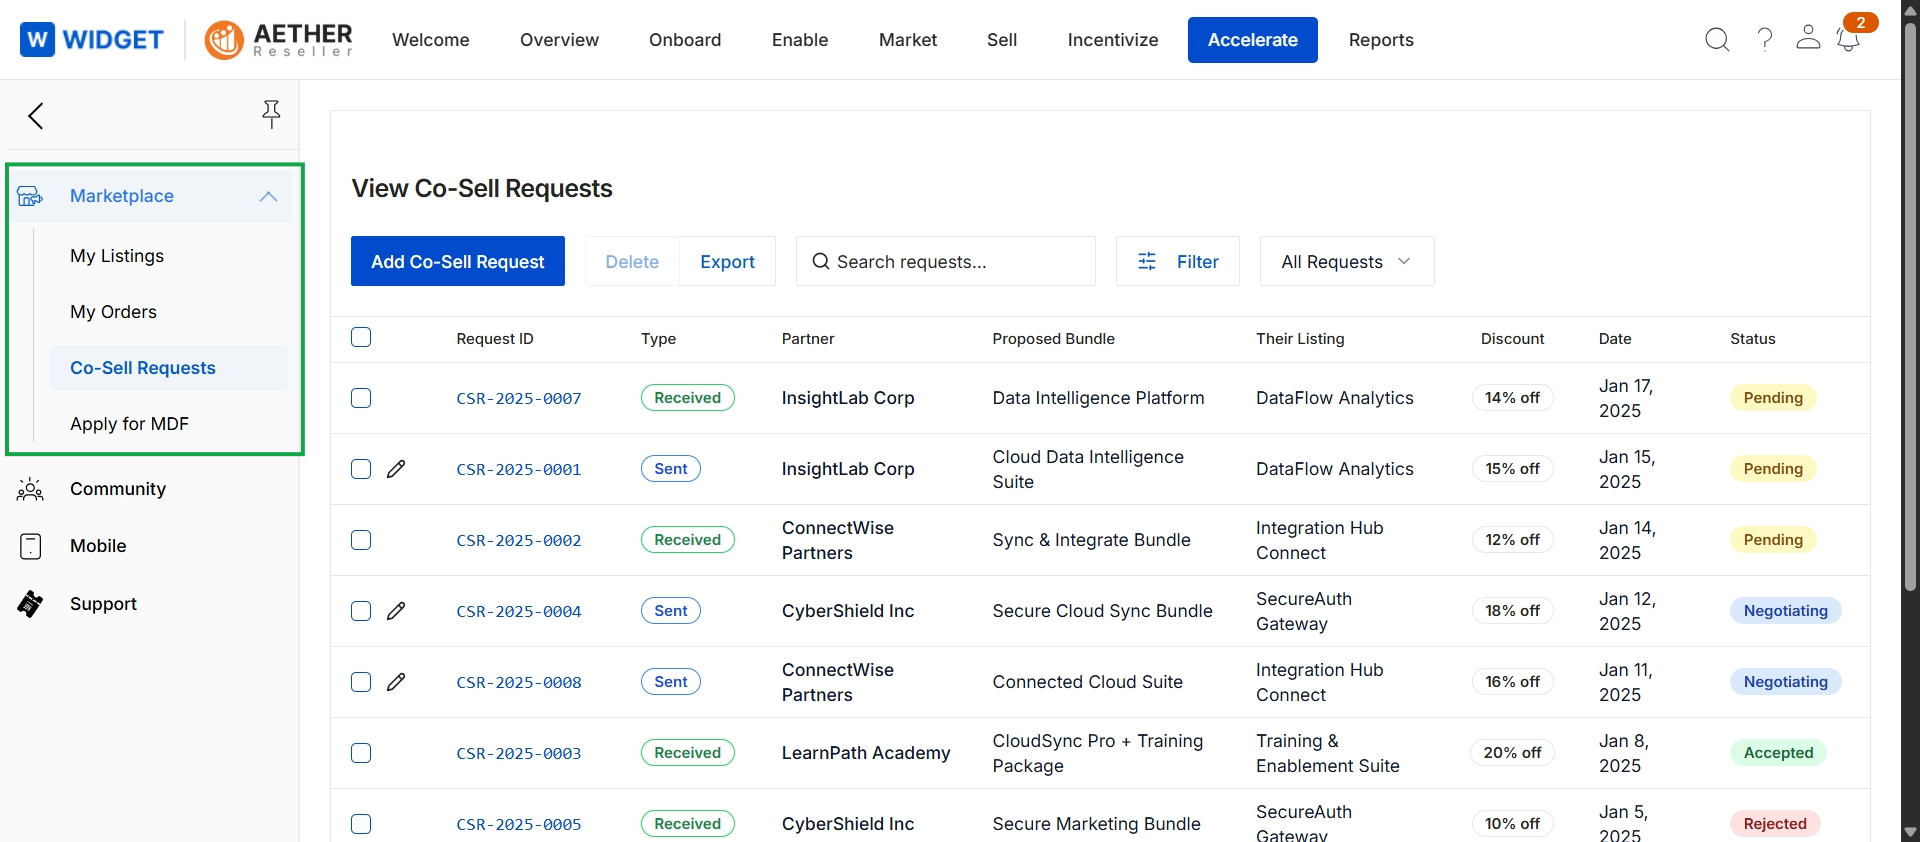Collapse the Marketplace section chevron
The image size is (1920, 842).
pyautogui.click(x=268, y=196)
